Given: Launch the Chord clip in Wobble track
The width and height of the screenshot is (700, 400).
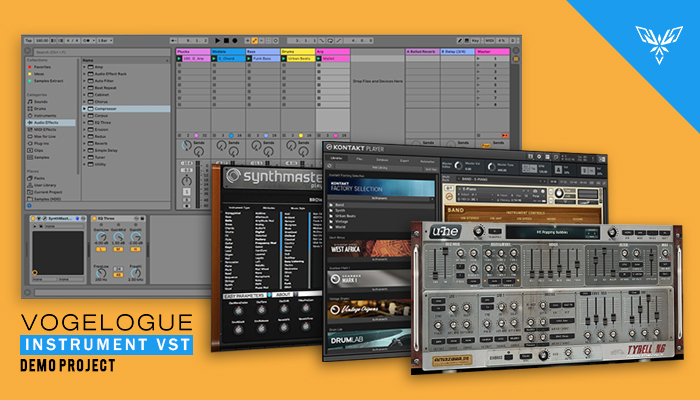Looking at the screenshot, I should pos(214,58).
